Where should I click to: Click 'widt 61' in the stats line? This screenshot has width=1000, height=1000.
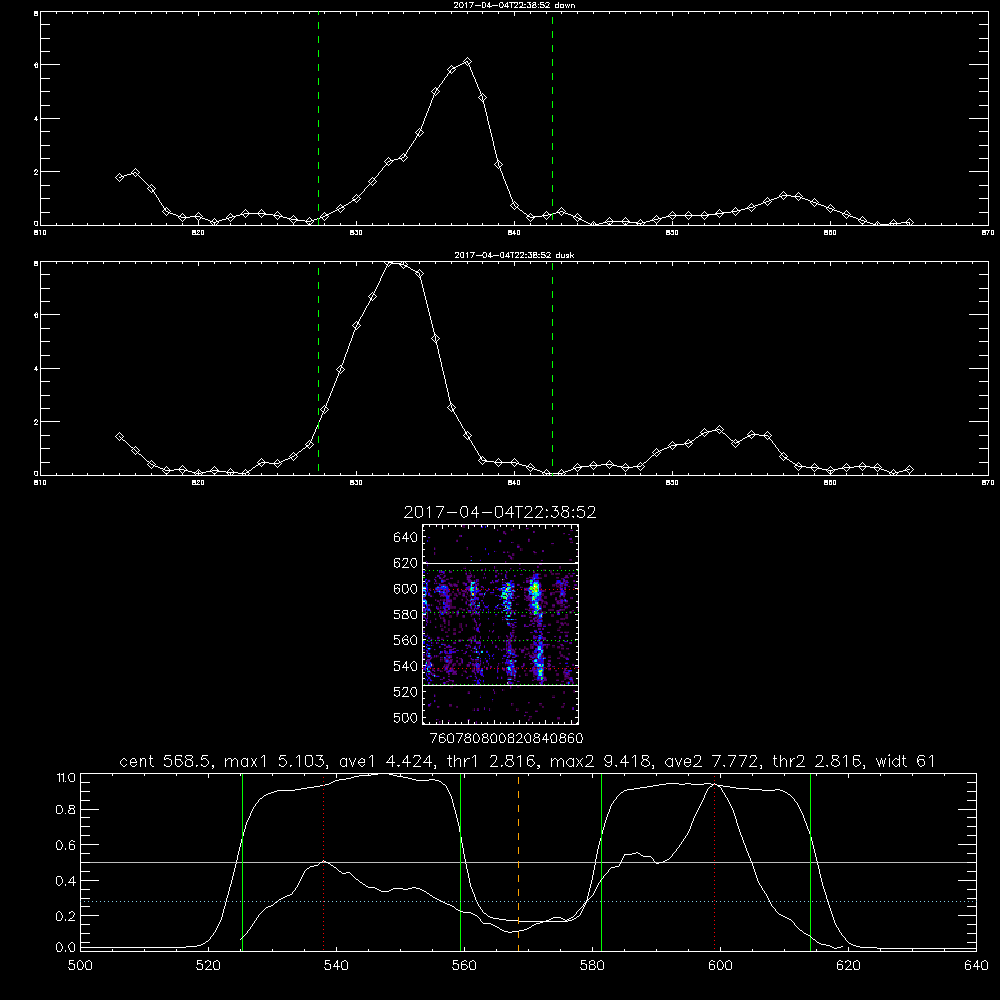pos(906,761)
